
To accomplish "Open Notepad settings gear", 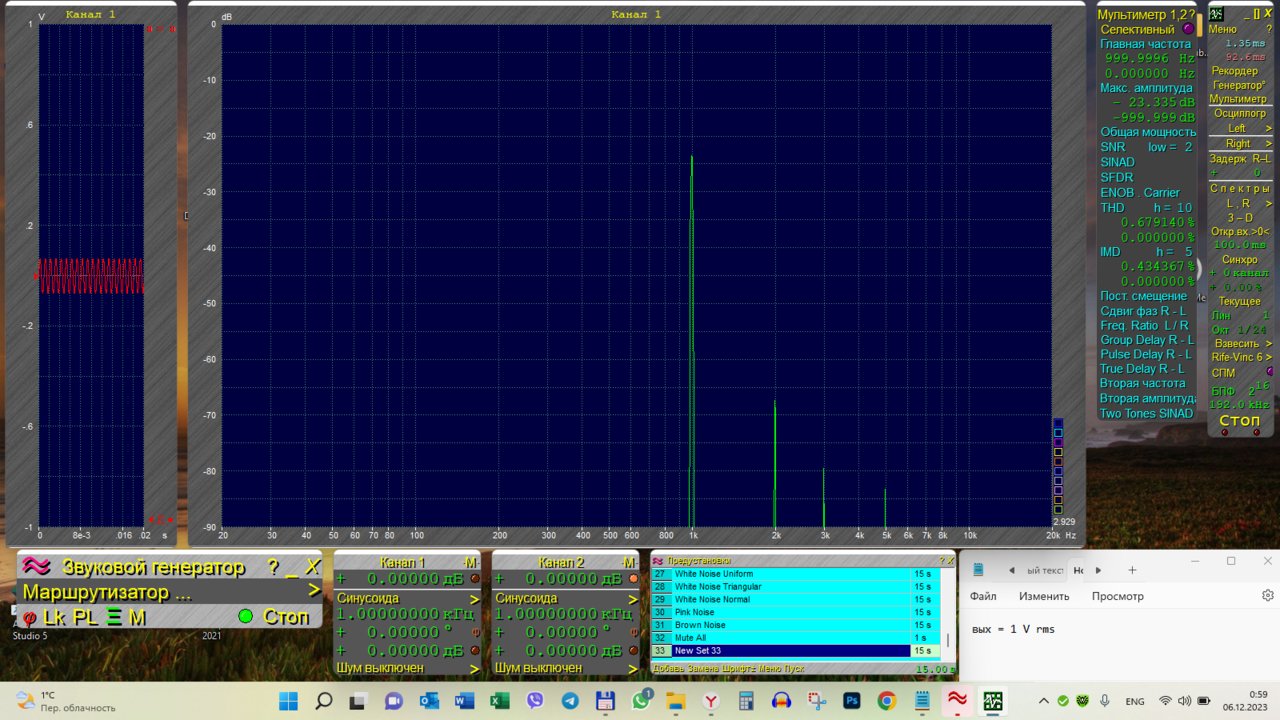I will point(1267,596).
